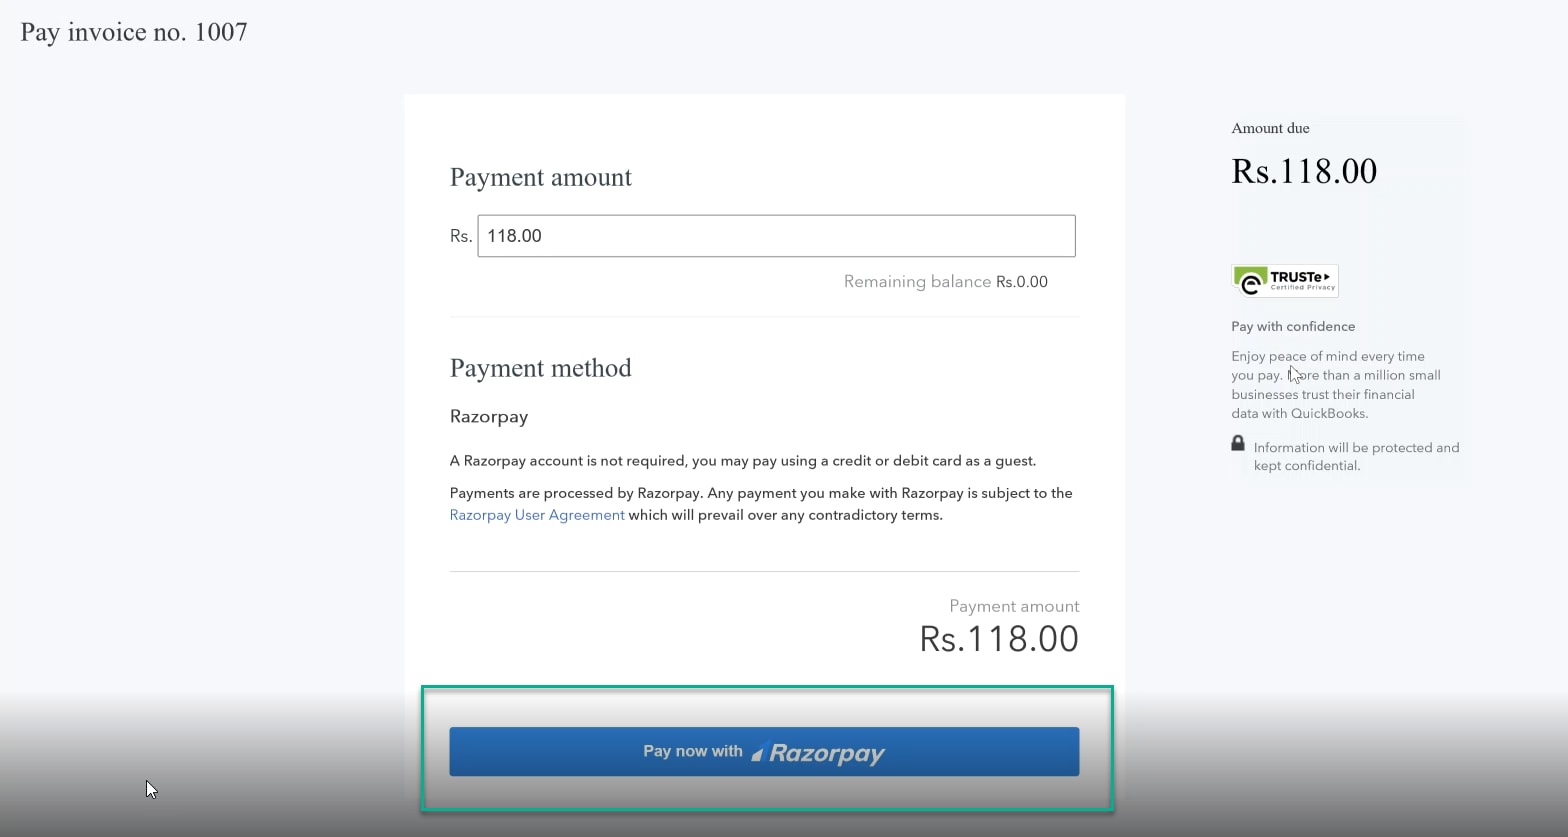Click the "Rs." prefix beside amount field
The width and height of the screenshot is (1568, 837).
pos(460,236)
